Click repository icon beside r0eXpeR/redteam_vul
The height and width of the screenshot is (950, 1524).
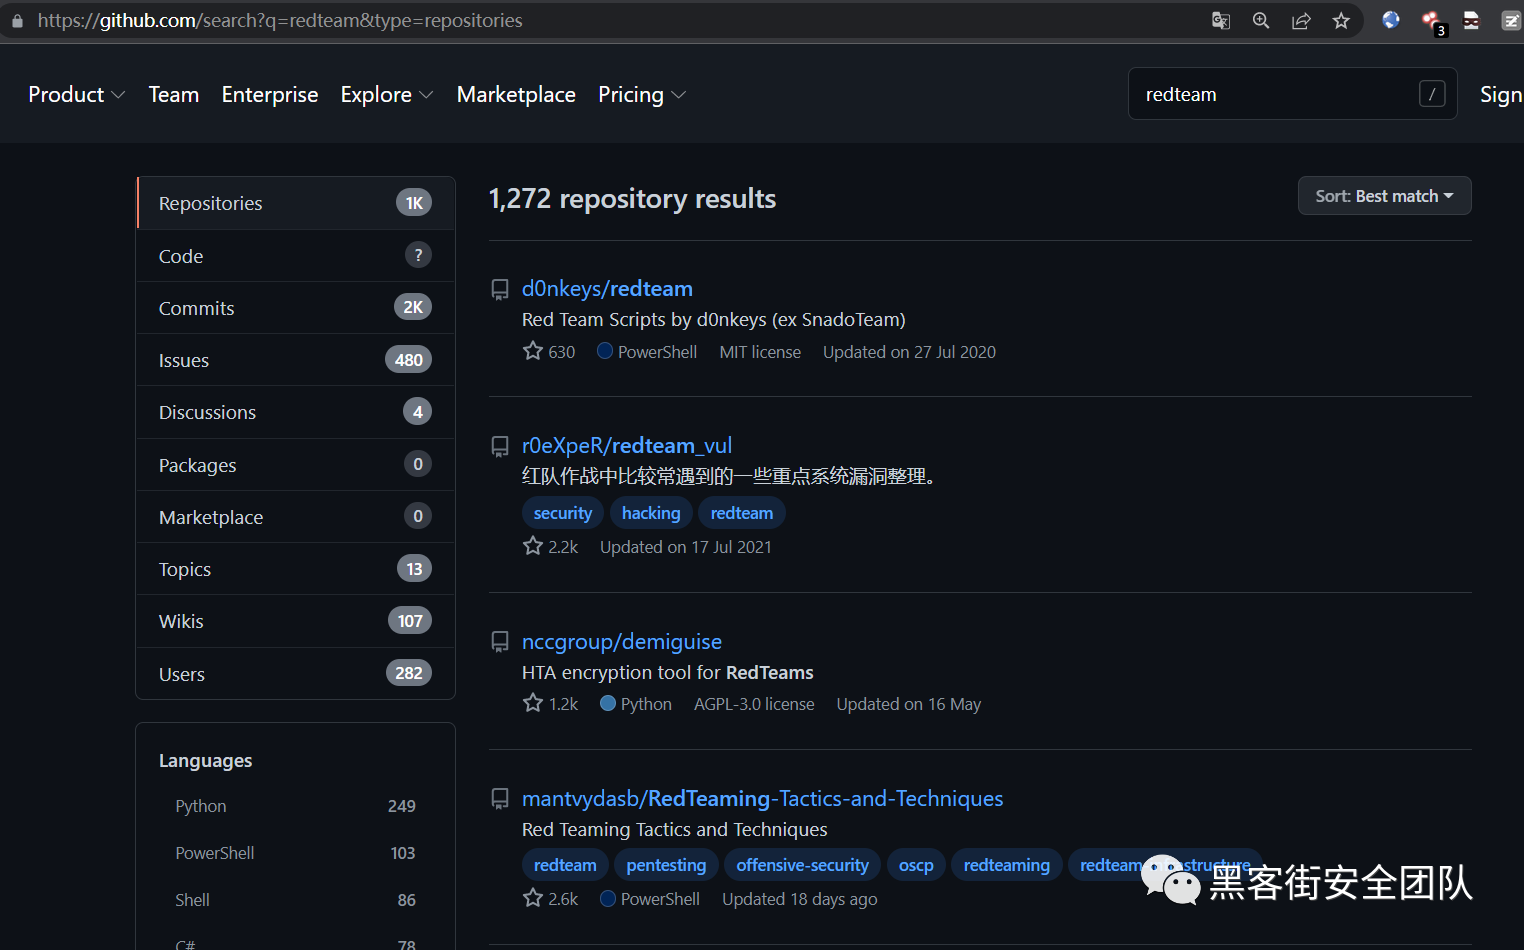500,447
